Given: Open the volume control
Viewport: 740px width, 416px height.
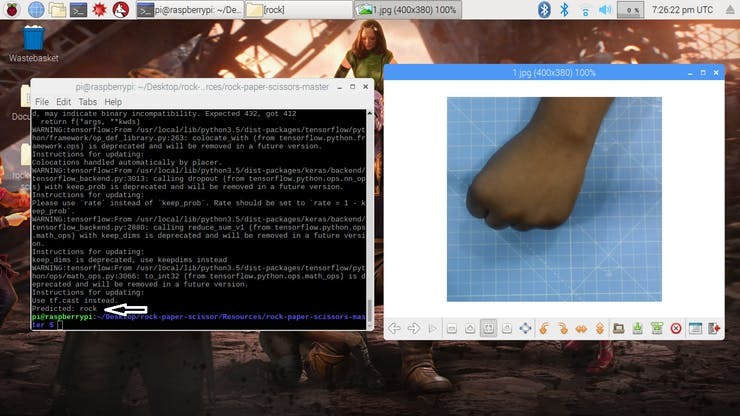Looking at the screenshot, I should [x=605, y=9].
